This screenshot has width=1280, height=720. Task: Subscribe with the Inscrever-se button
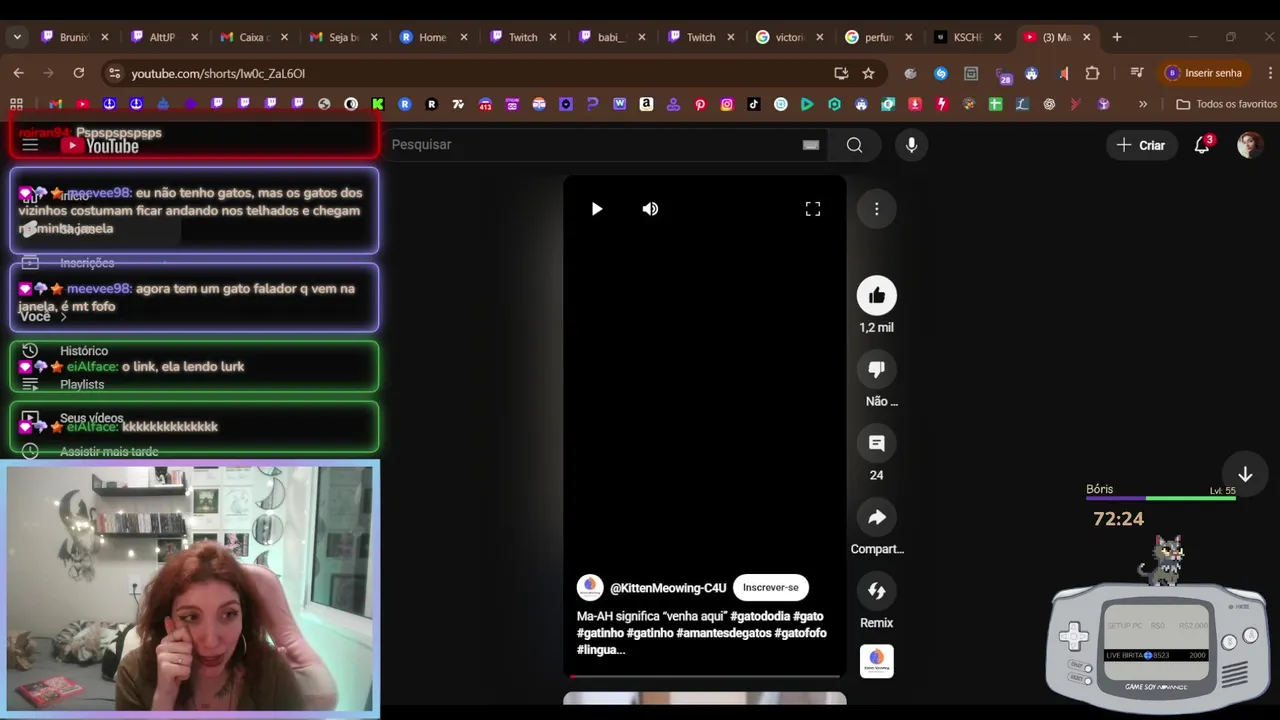coord(771,587)
